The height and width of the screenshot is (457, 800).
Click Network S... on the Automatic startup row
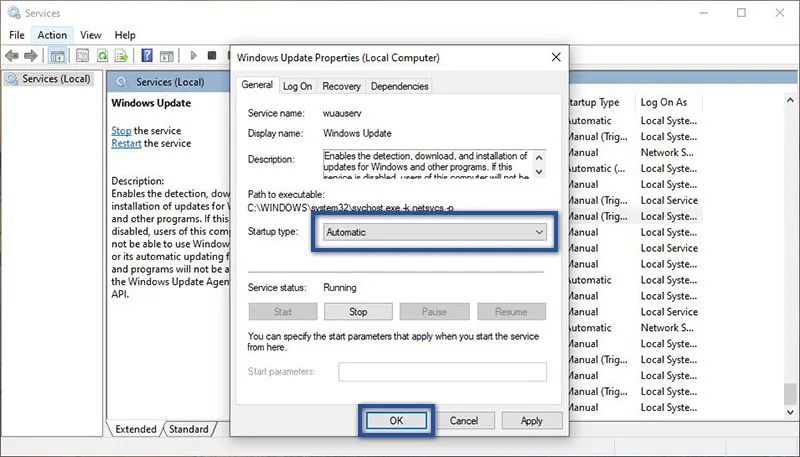click(667, 328)
